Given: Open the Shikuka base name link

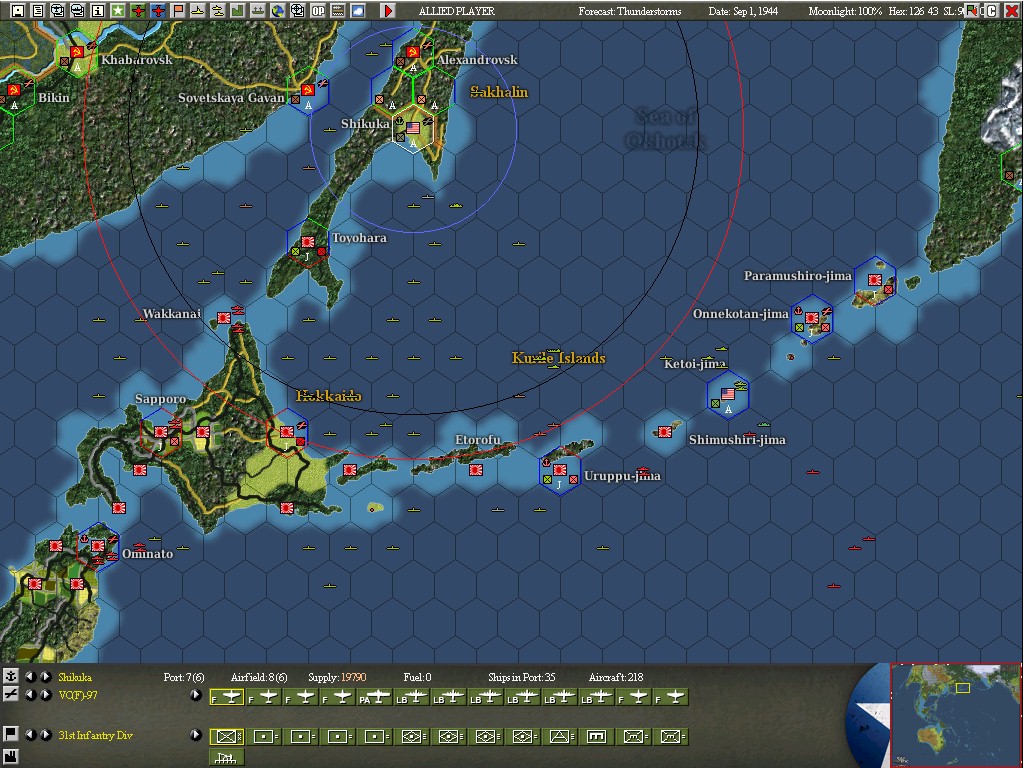Looking at the screenshot, I should 75,677.
